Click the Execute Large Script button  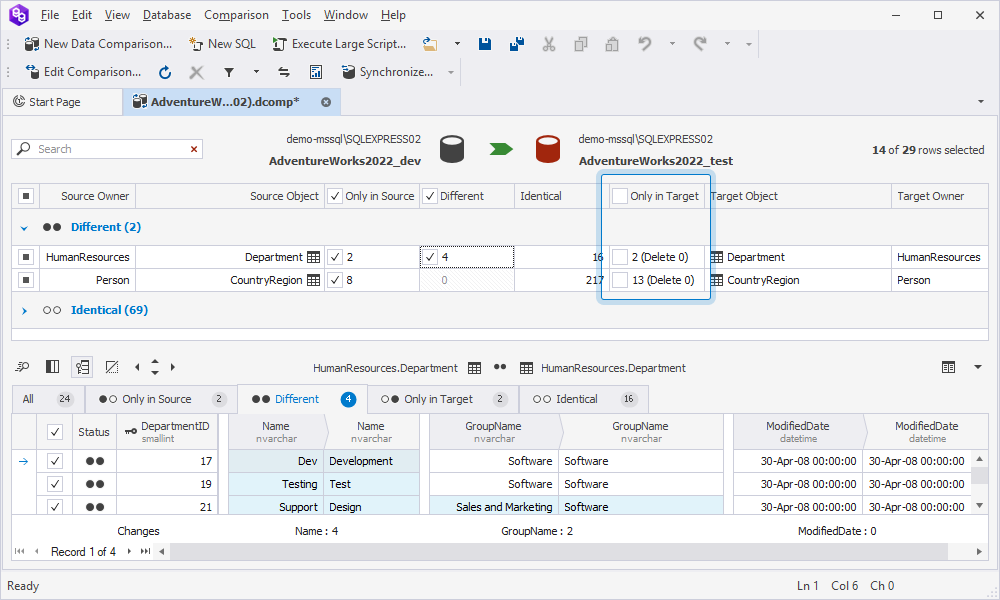[x=339, y=44]
